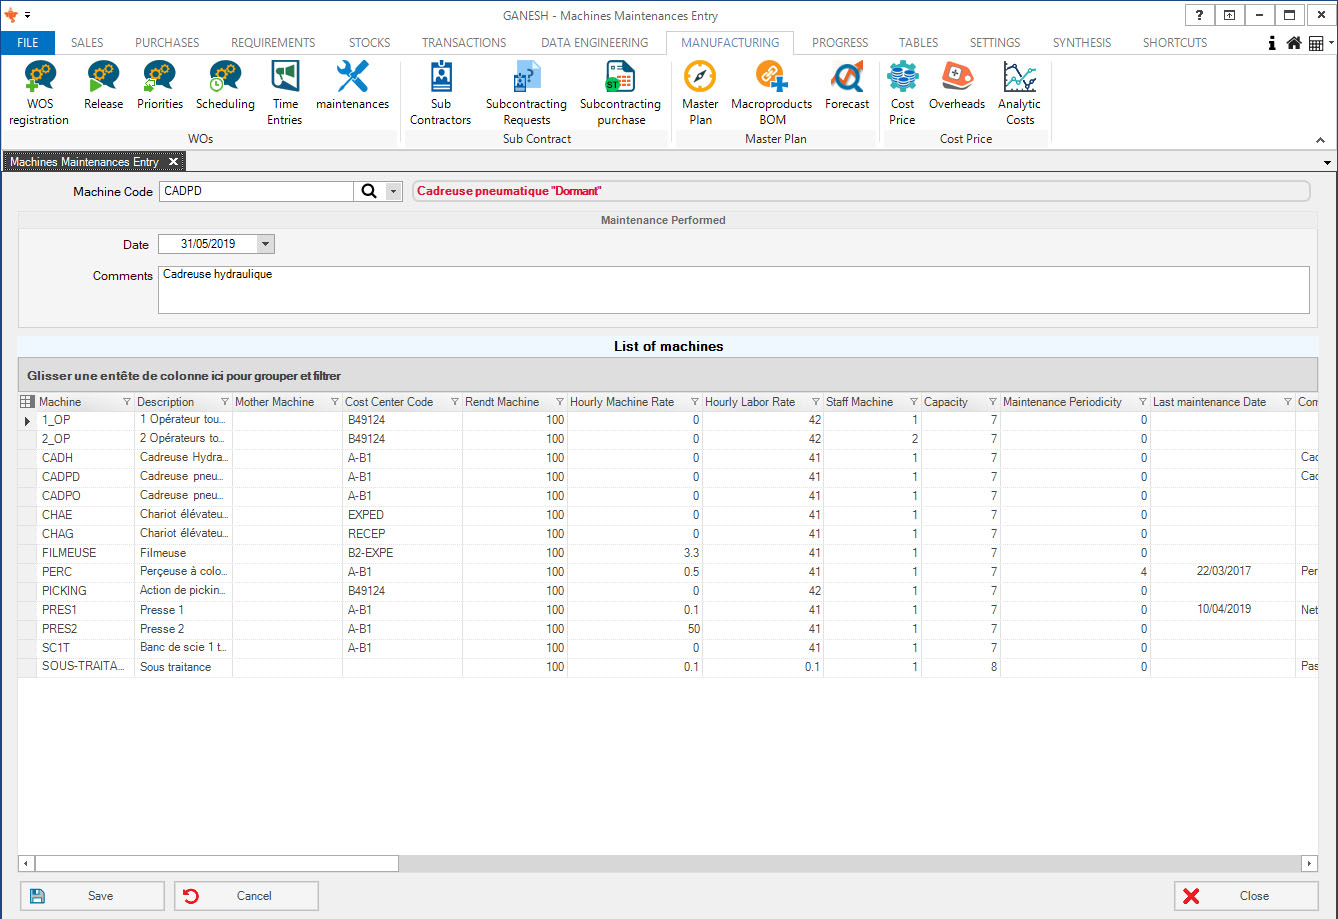Open filter on Hourly Machine Rate column
The height and width of the screenshot is (919, 1338).
pyautogui.click(x=694, y=402)
